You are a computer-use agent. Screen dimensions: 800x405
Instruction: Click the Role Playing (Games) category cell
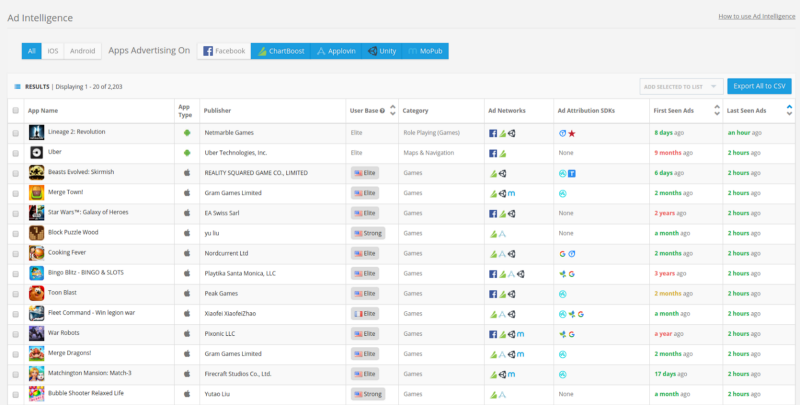point(432,133)
